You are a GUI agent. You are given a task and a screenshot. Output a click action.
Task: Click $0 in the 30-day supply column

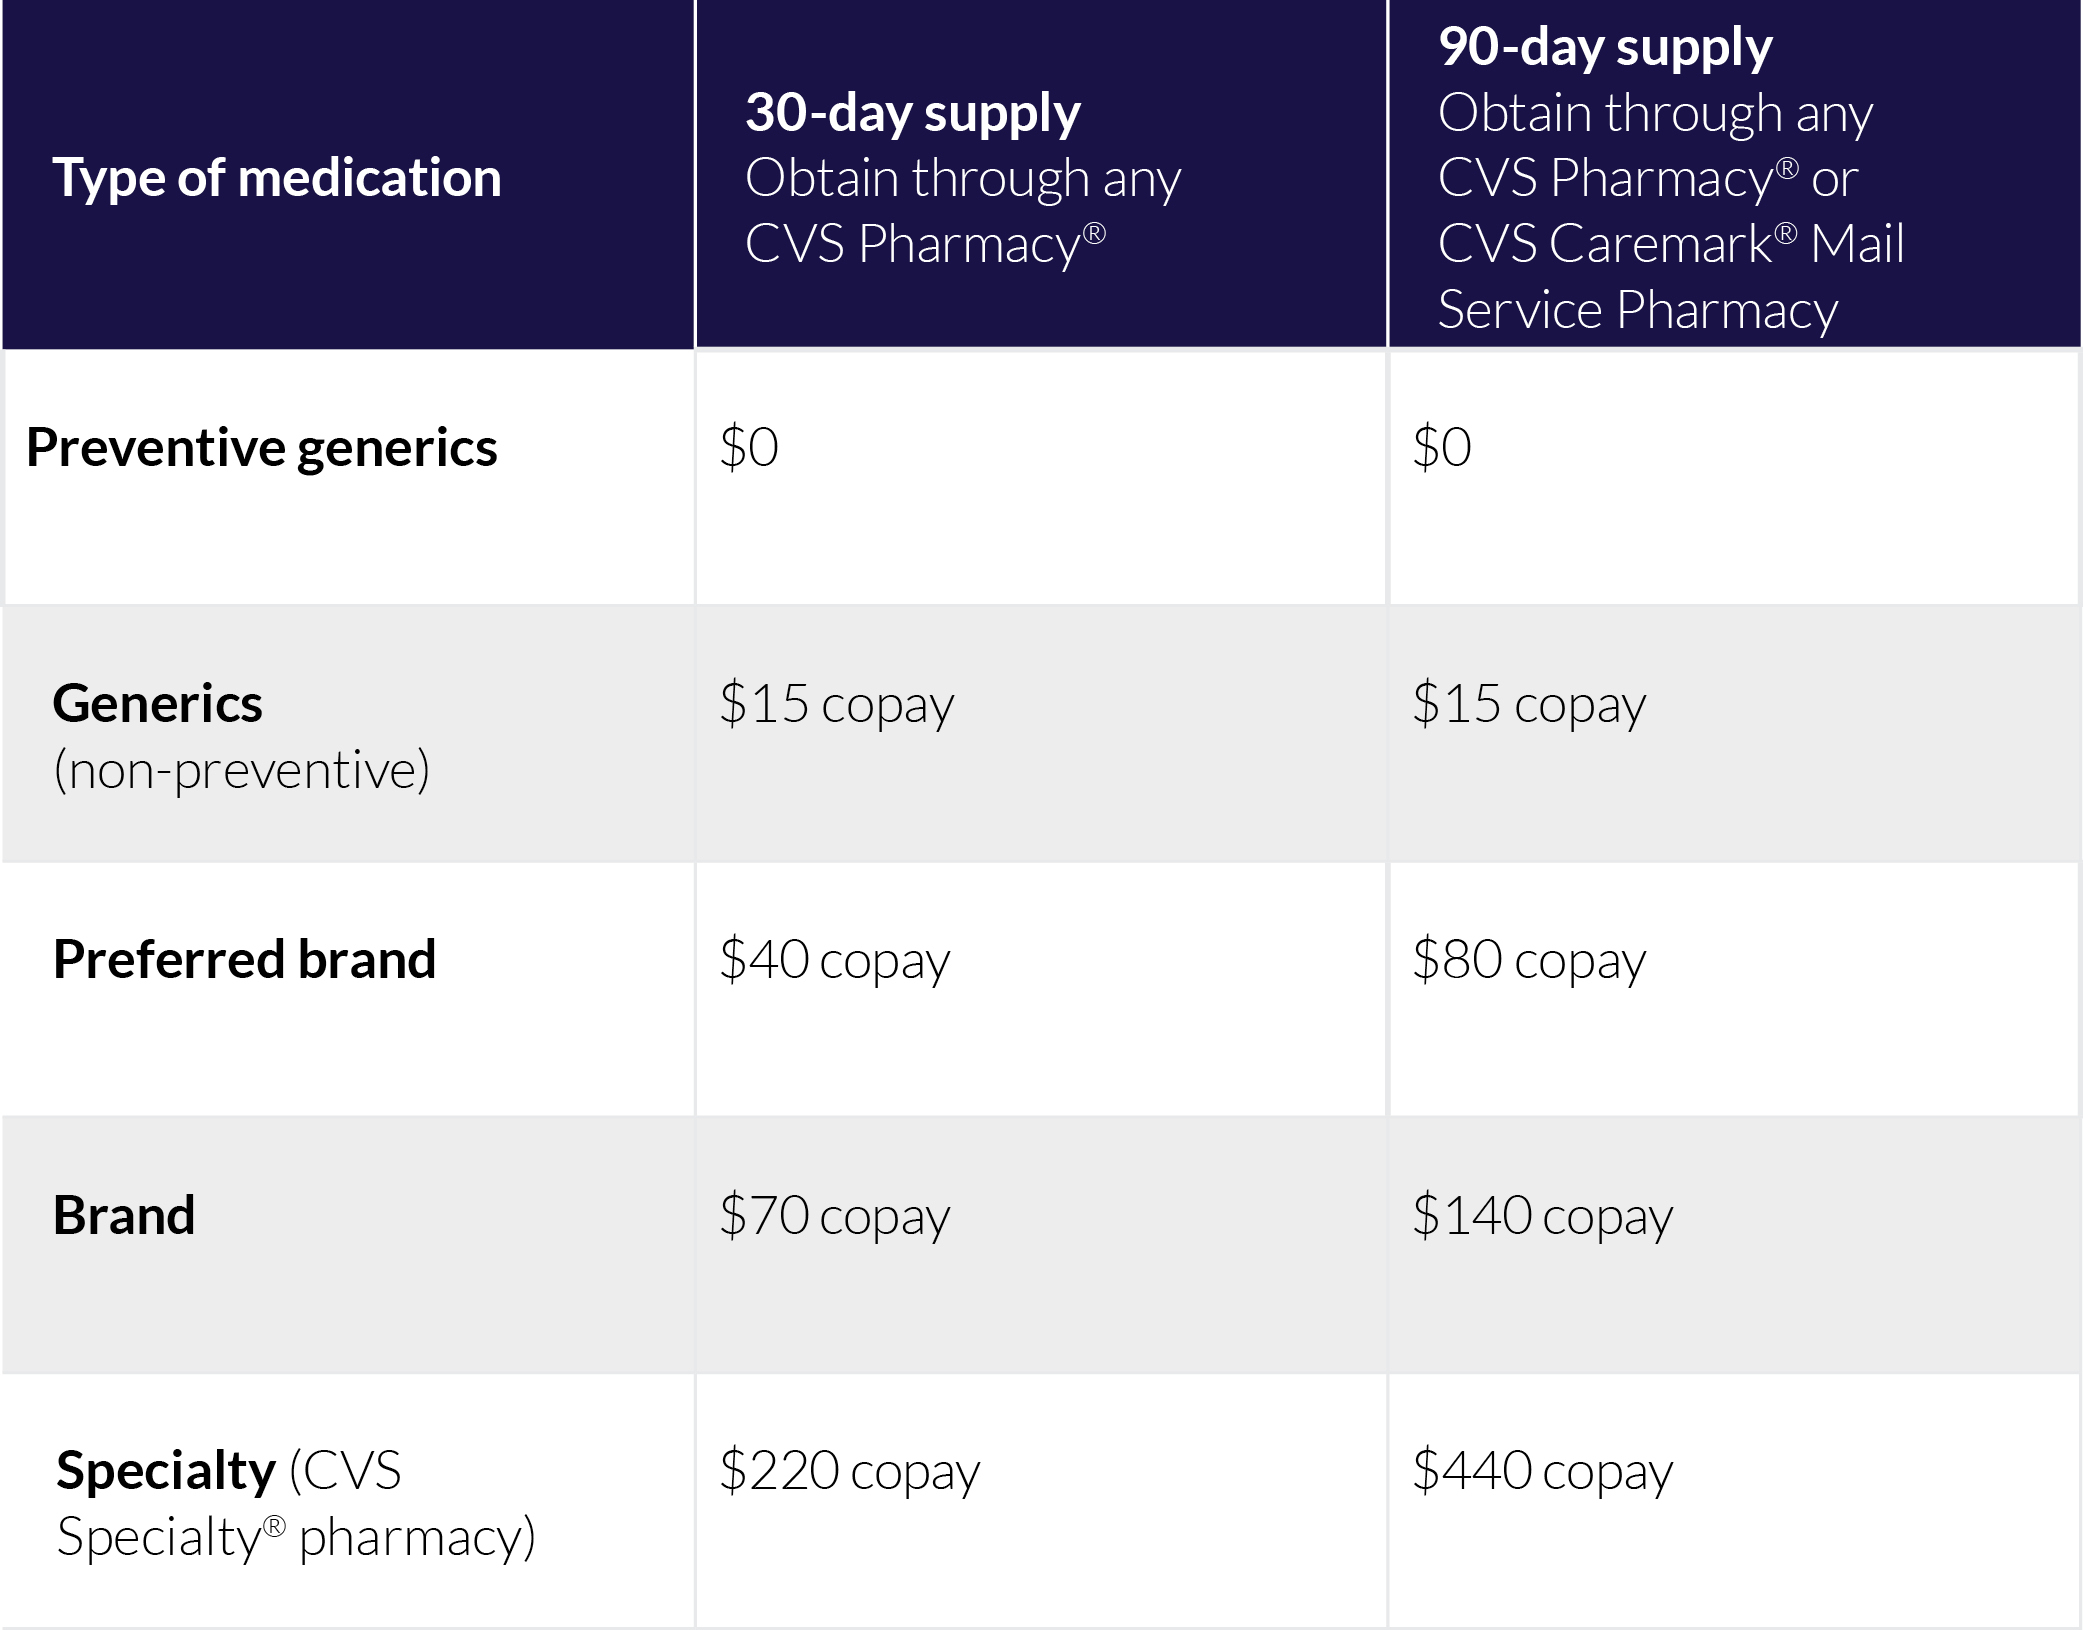749,447
